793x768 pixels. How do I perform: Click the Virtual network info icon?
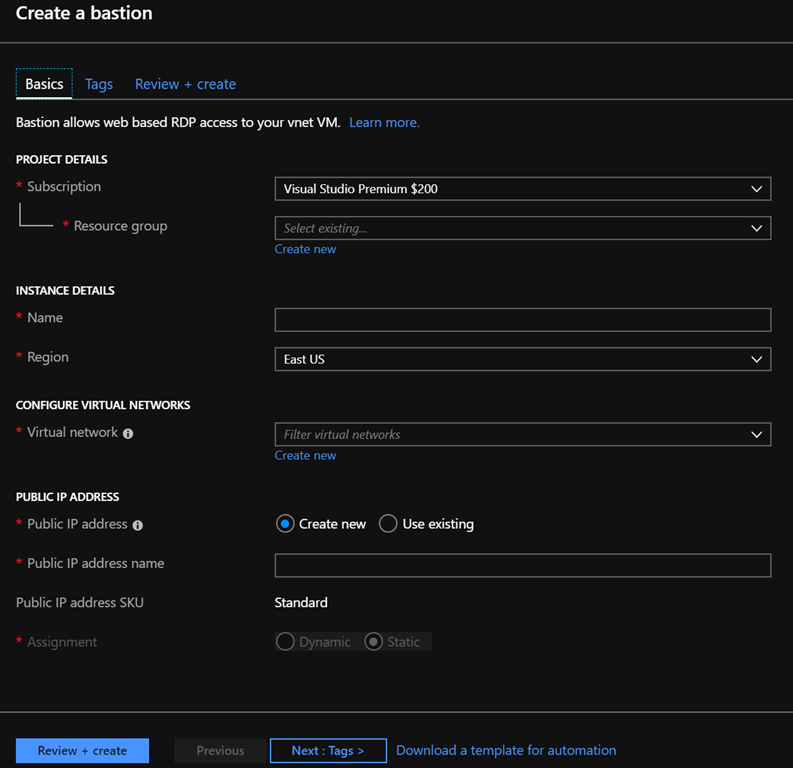[x=128, y=434]
